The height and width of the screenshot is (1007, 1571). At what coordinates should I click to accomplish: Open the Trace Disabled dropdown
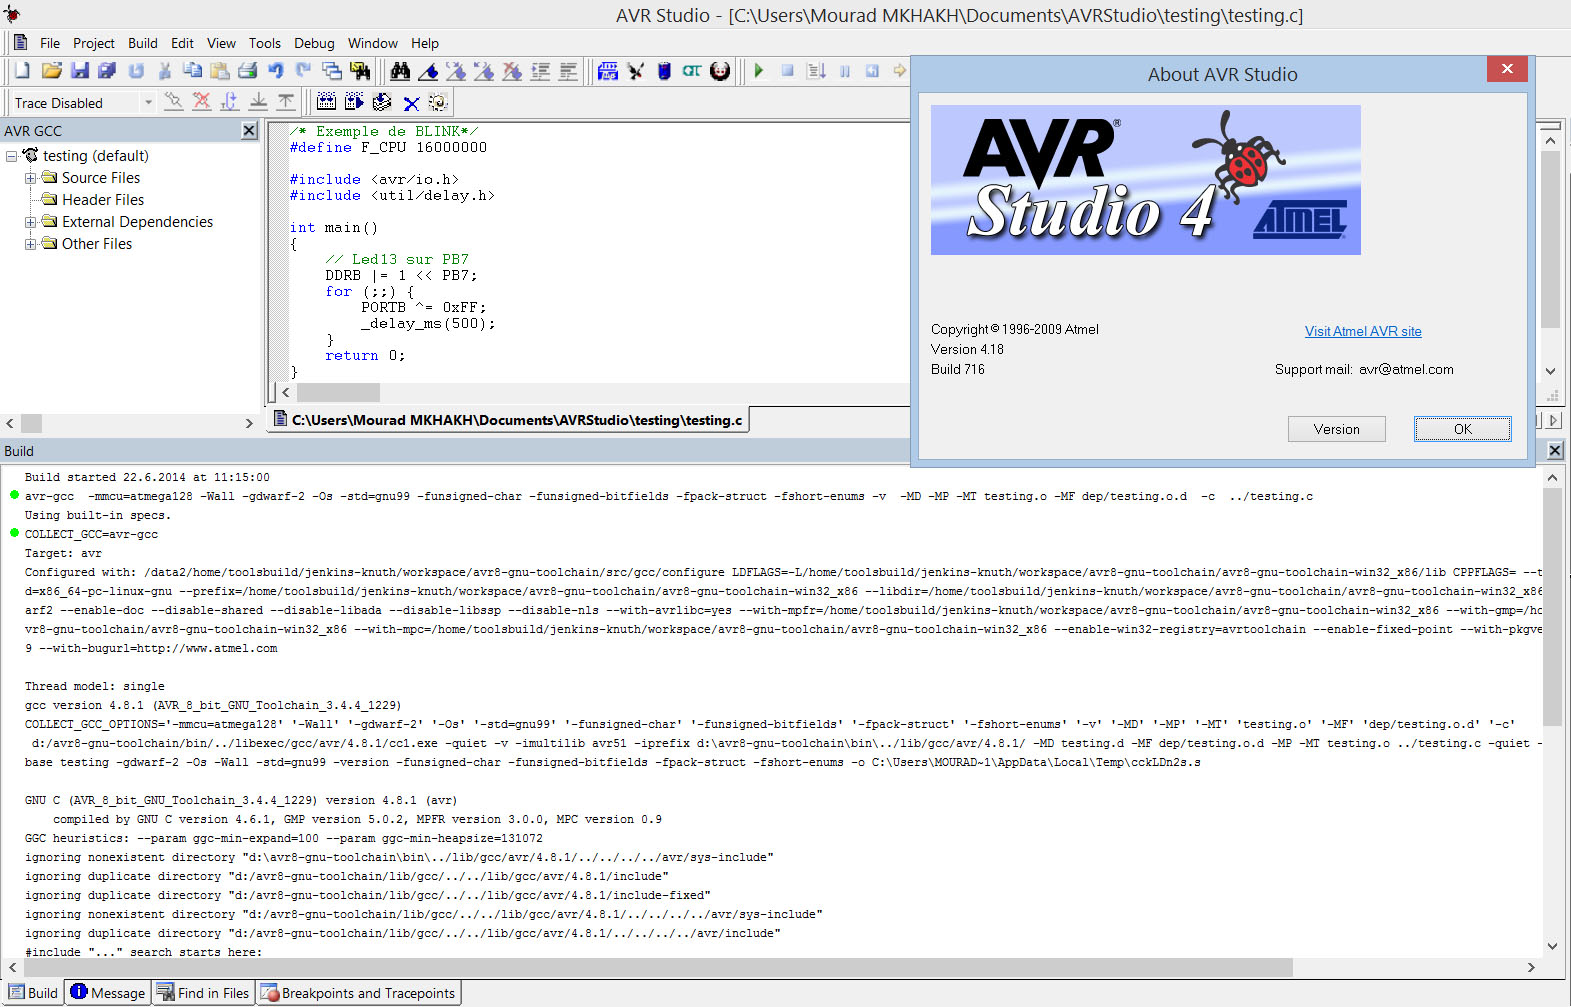148,102
